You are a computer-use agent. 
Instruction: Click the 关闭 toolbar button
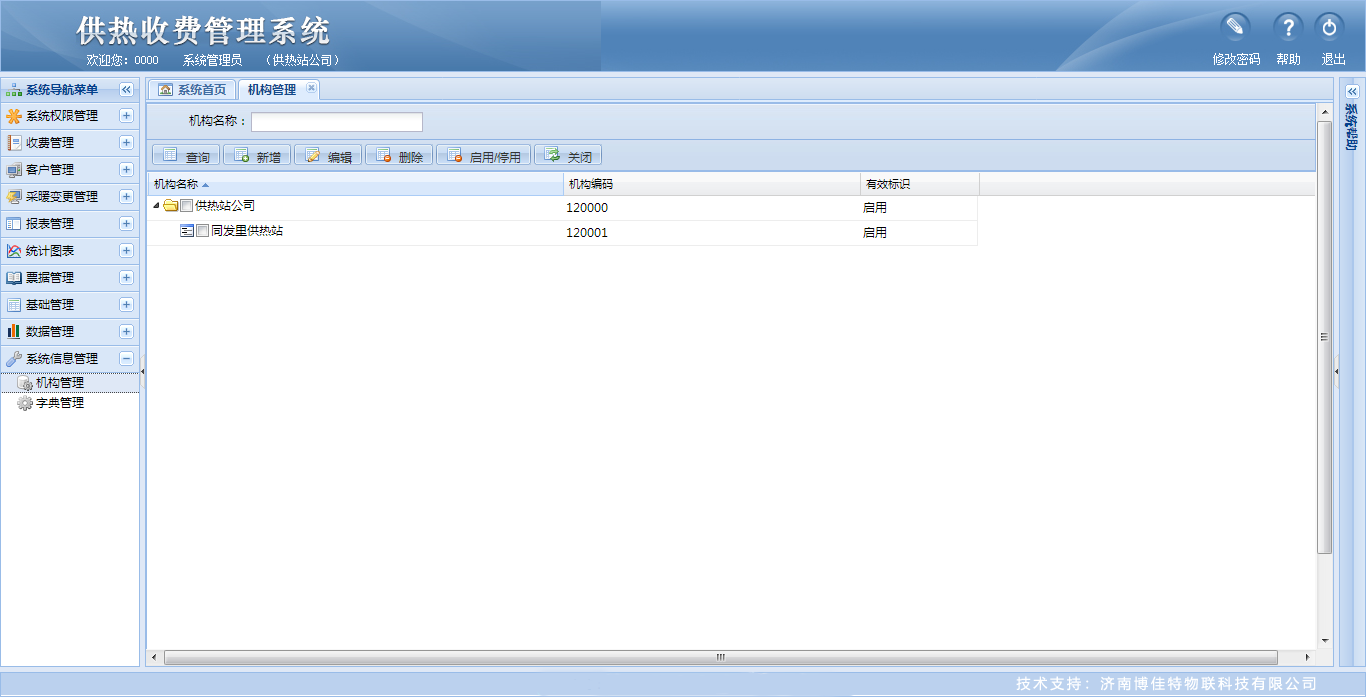(x=568, y=156)
